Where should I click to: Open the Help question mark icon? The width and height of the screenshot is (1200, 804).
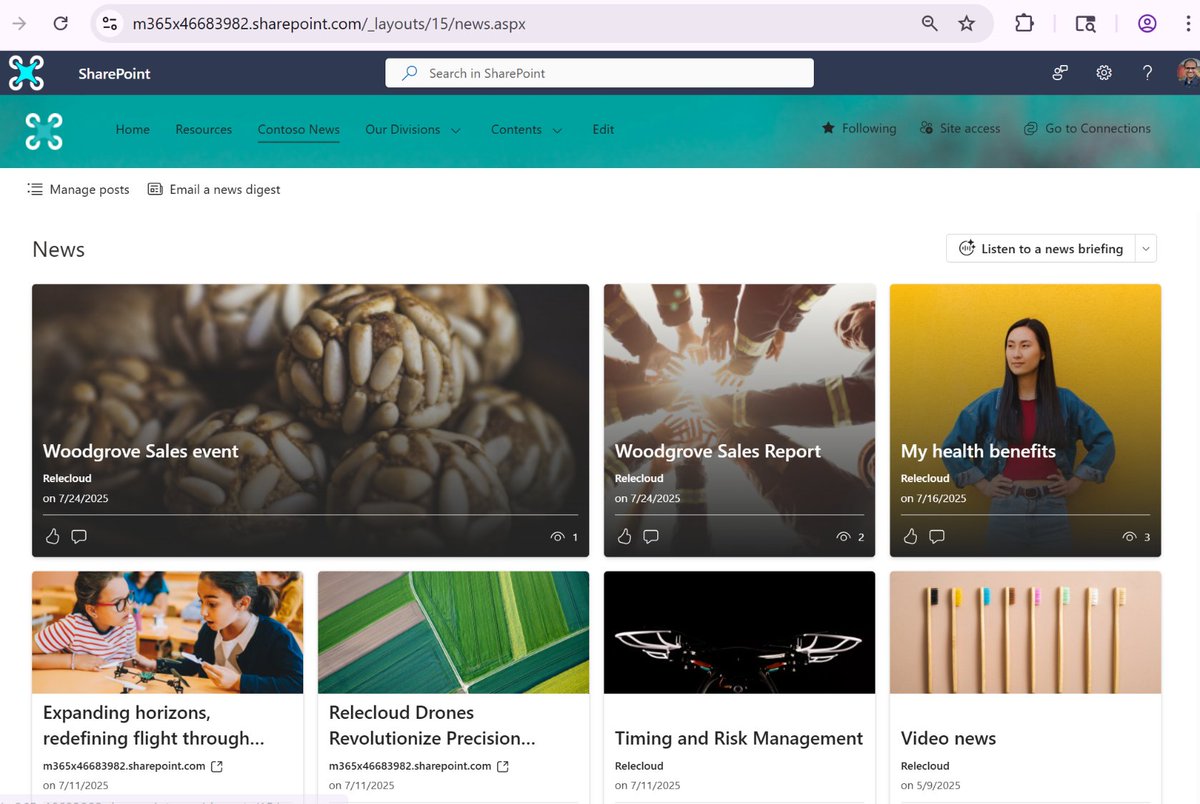coord(1147,73)
